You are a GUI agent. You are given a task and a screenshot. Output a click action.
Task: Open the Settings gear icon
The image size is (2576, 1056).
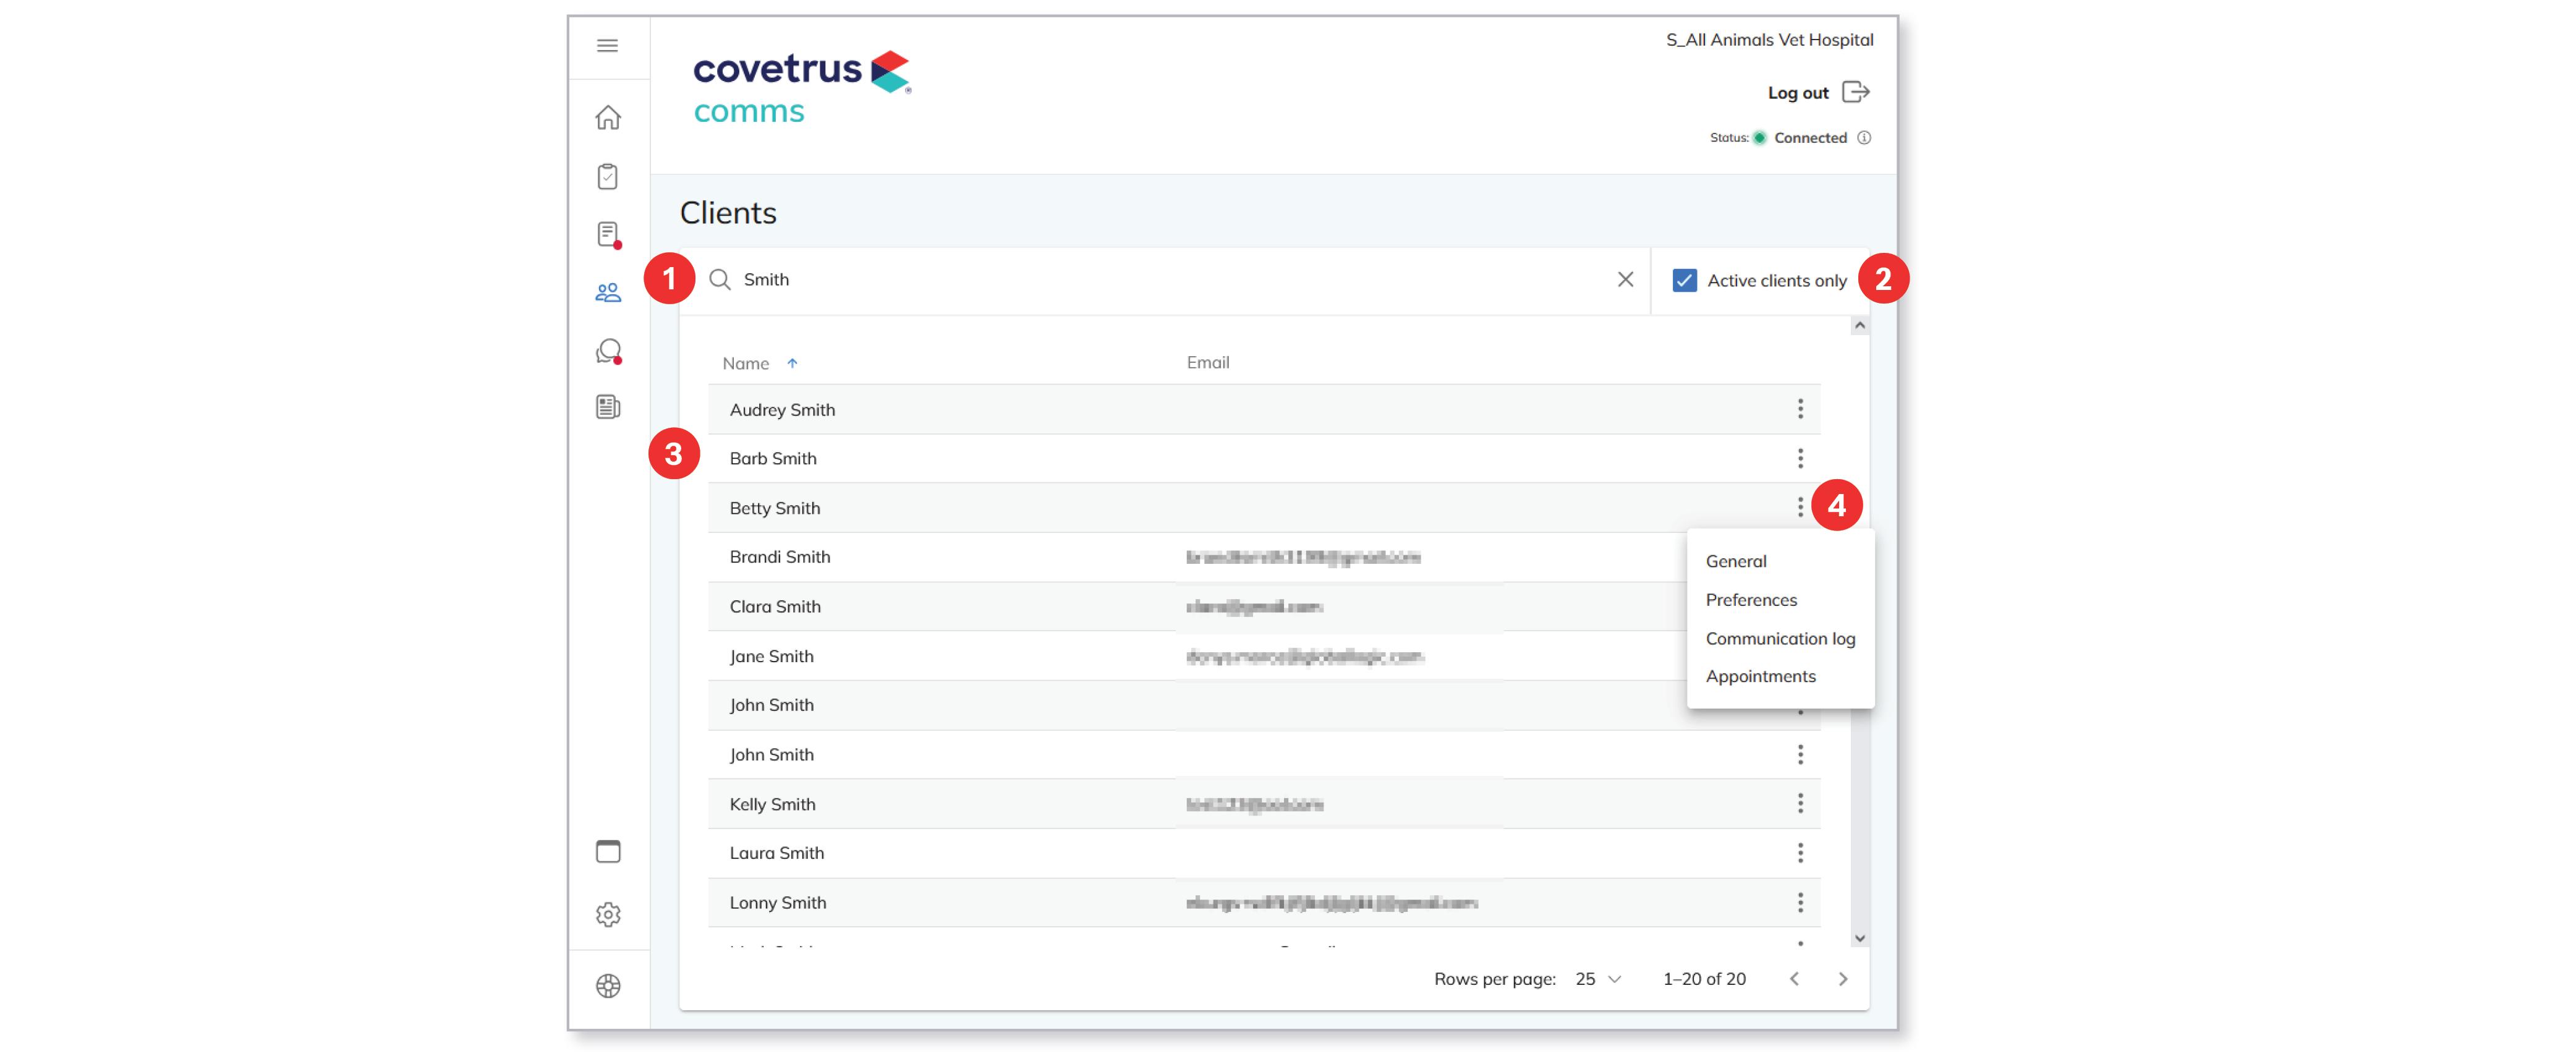tap(609, 915)
